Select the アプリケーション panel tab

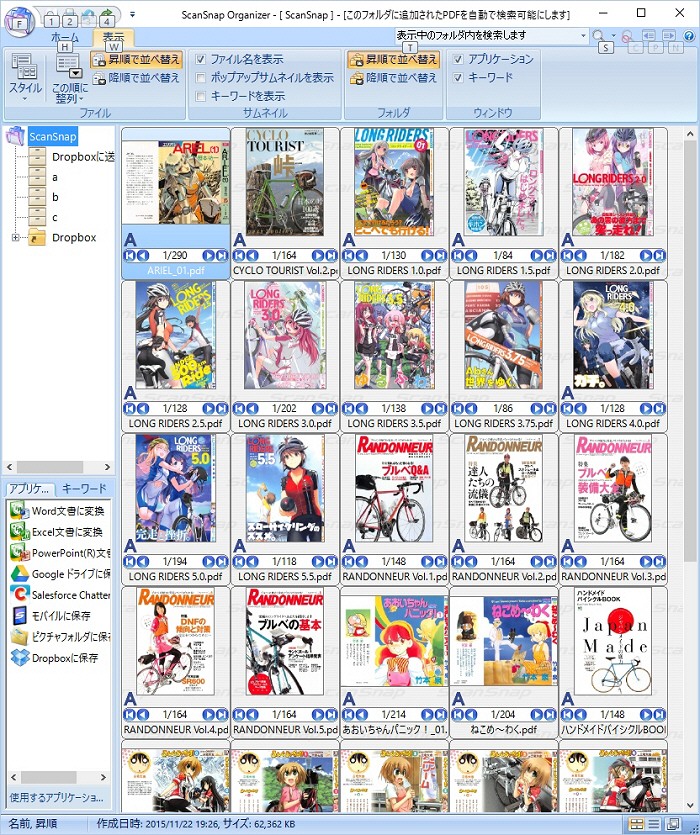coord(29,488)
